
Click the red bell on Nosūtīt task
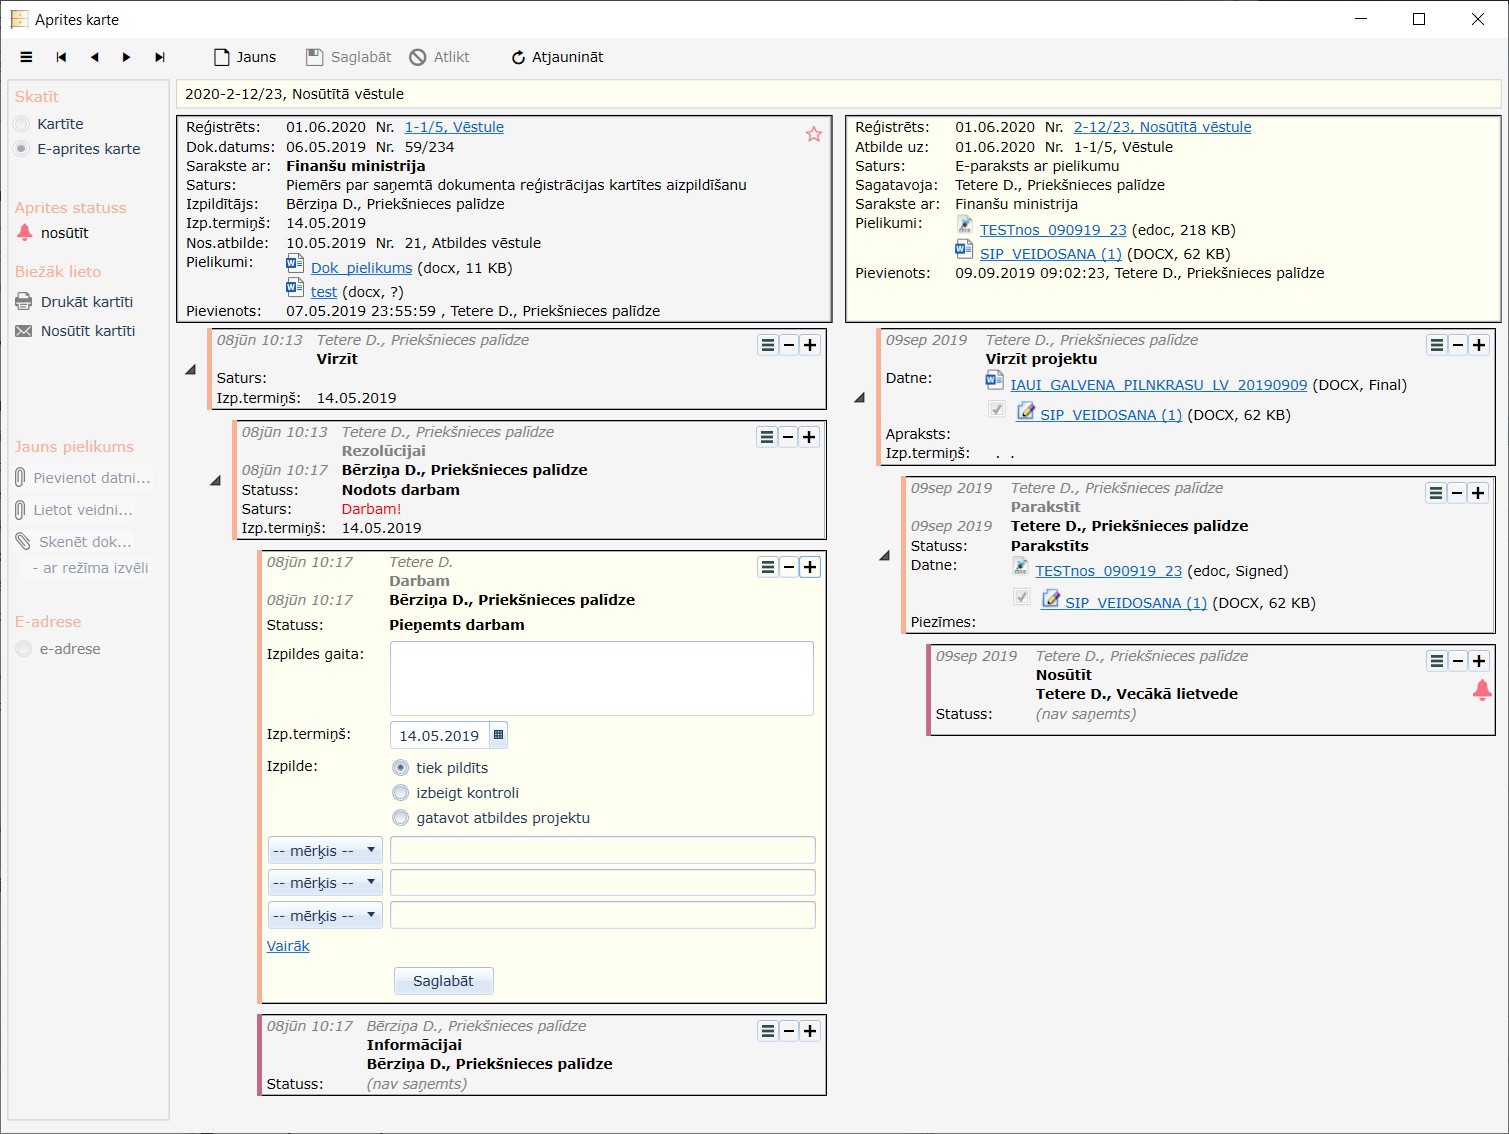tap(1482, 690)
